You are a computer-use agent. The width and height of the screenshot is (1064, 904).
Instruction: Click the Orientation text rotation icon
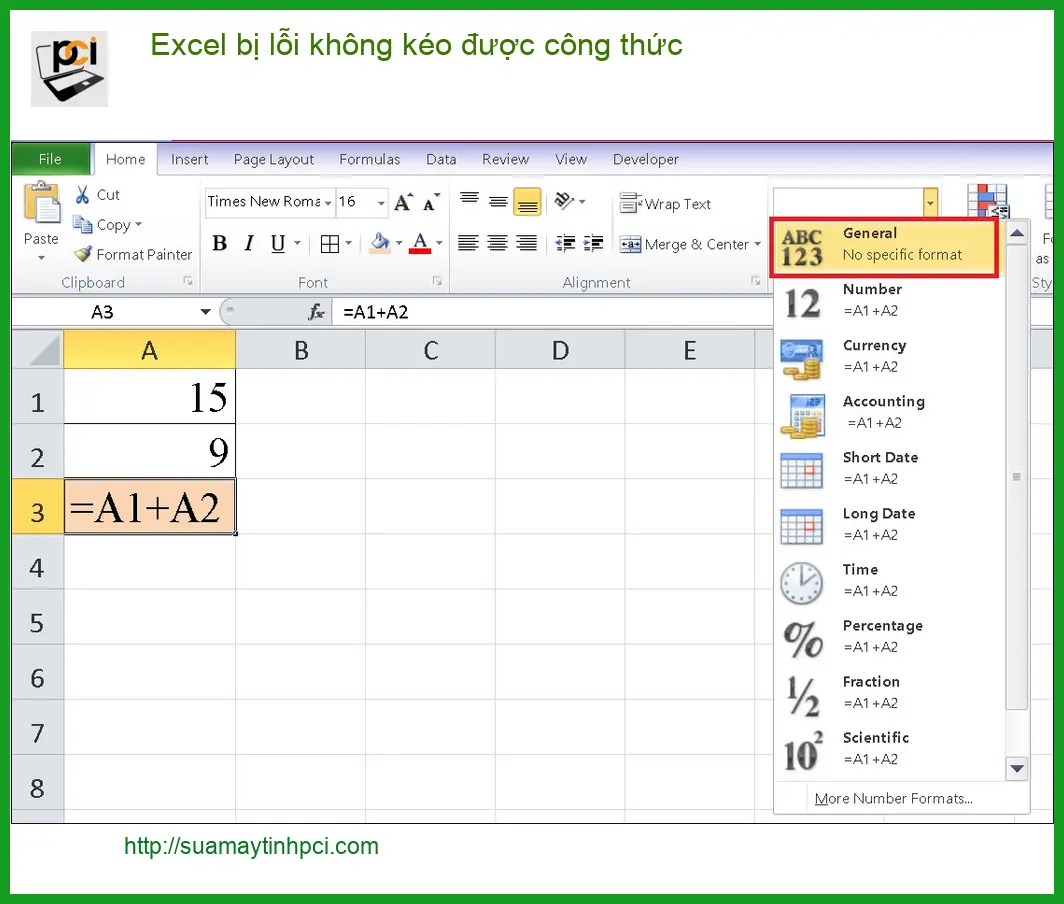click(564, 201)
